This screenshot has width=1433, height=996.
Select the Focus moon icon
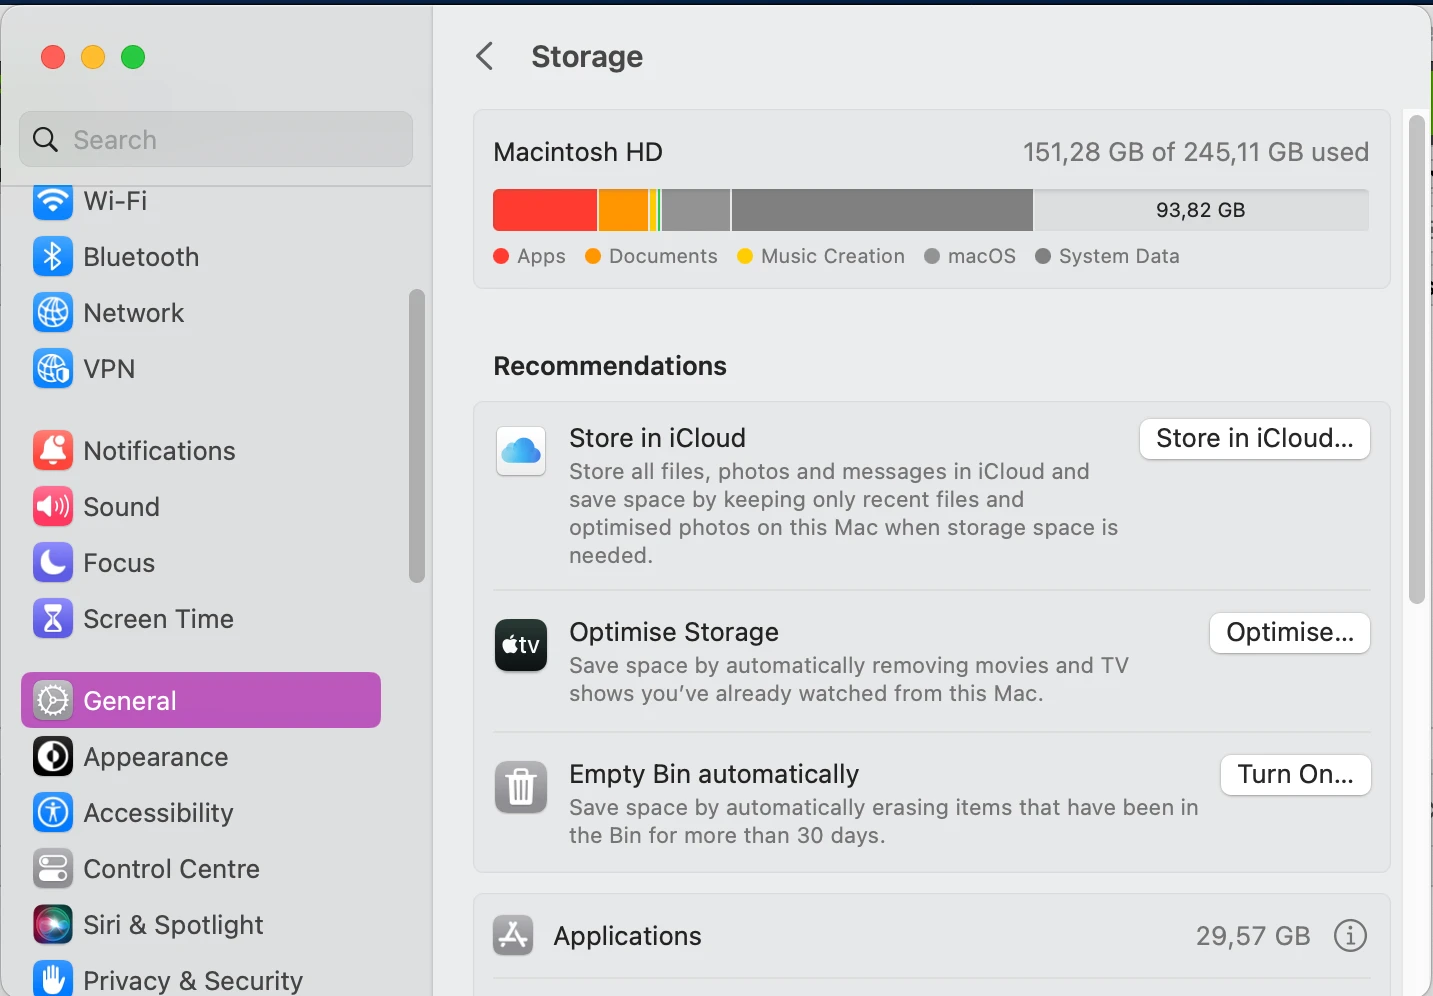pyautogui.click(x=52, y=562)
